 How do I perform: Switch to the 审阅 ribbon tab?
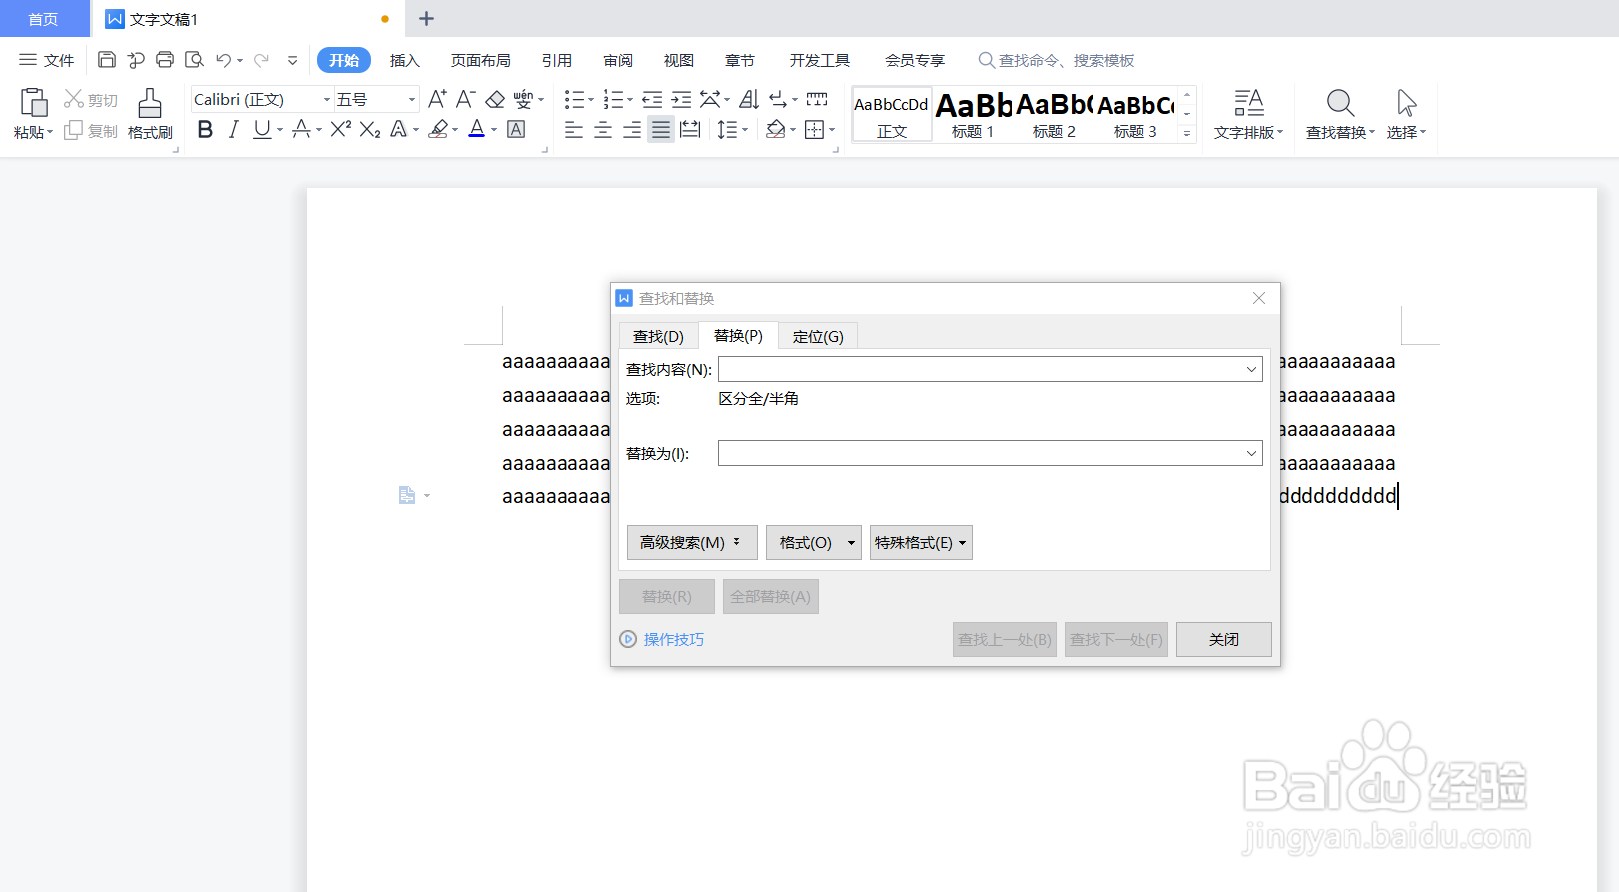[618, 60]
